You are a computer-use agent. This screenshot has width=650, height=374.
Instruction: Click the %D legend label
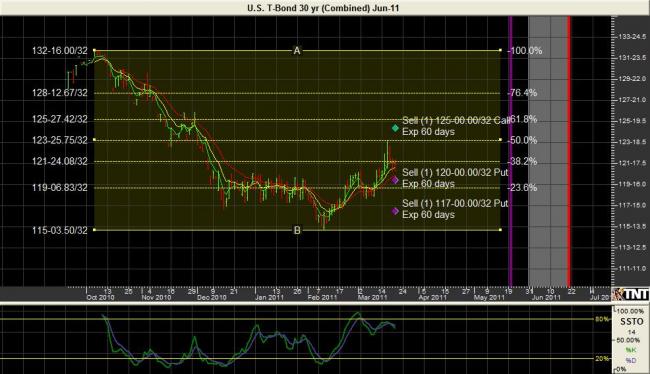[631, 360]
